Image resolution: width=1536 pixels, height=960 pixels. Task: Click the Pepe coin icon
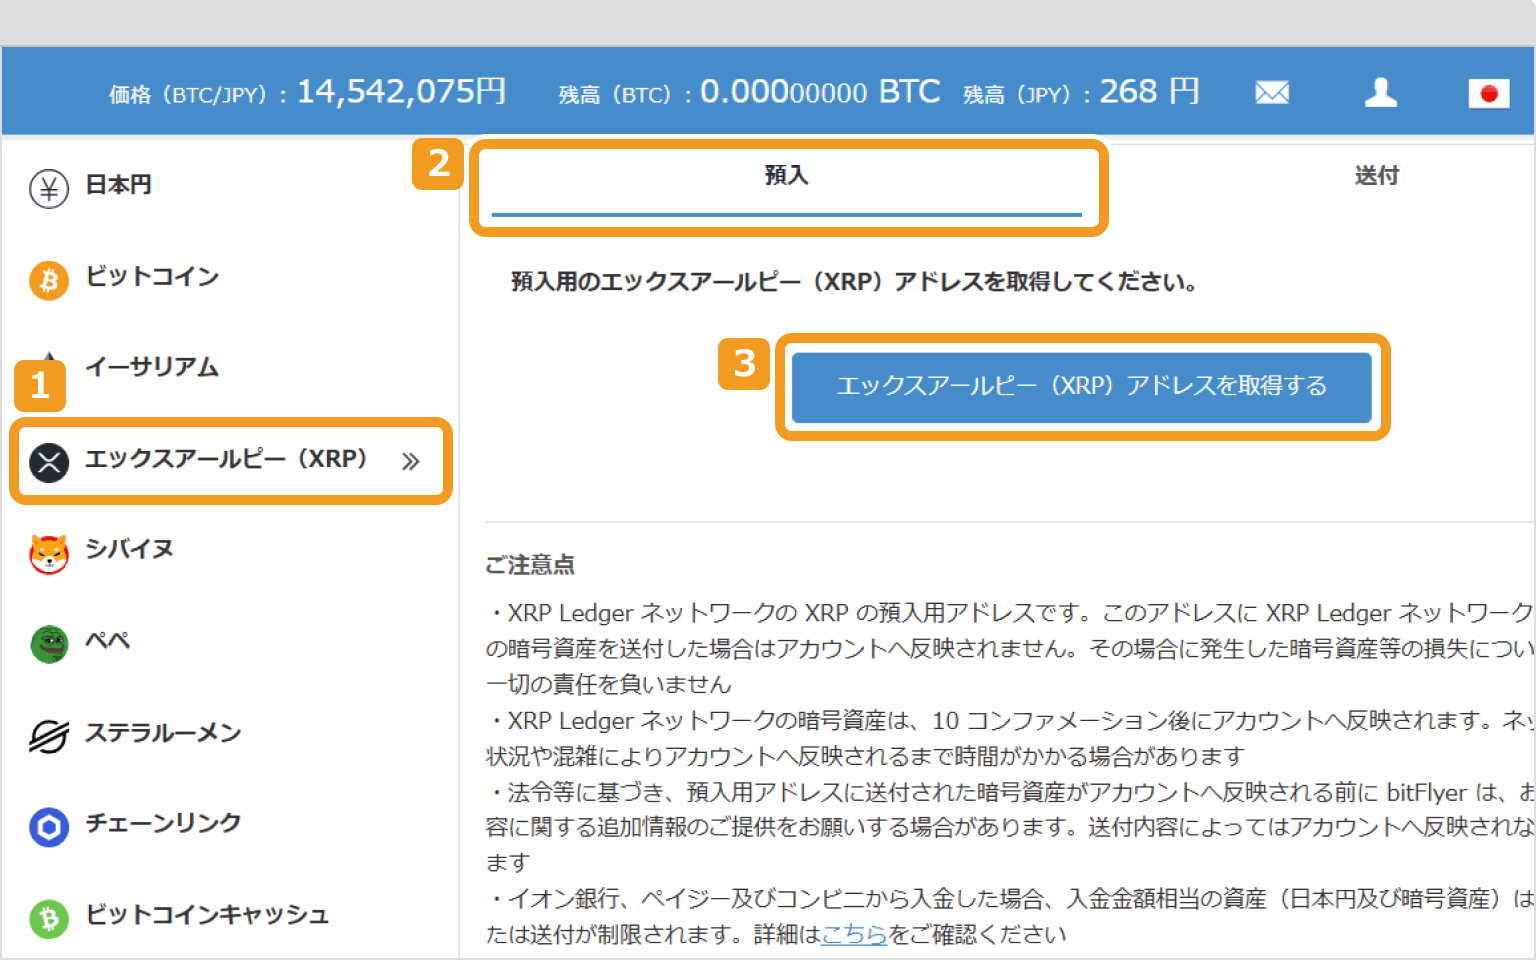[x=48, y=643]
